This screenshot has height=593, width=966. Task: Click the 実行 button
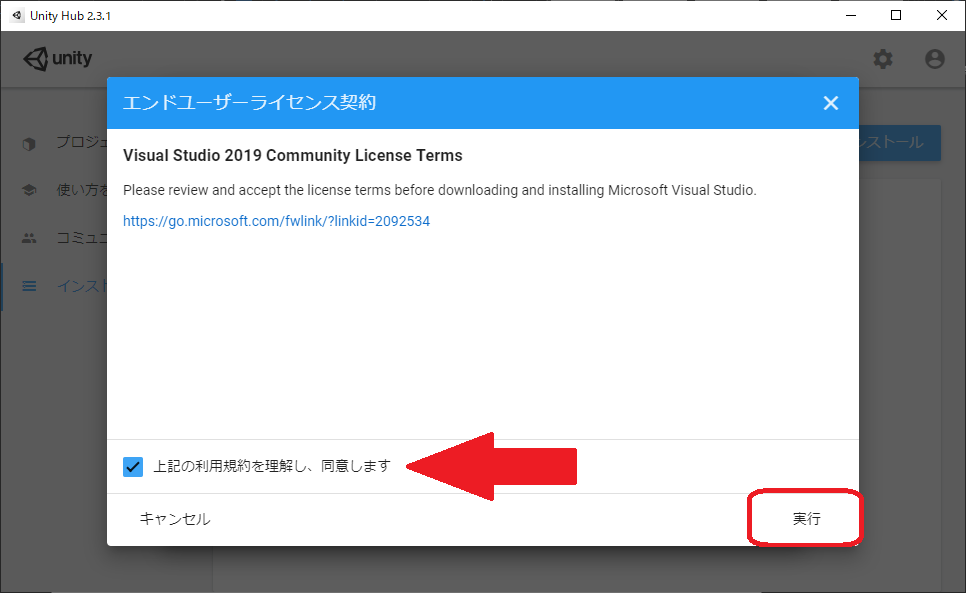[806, 518]
